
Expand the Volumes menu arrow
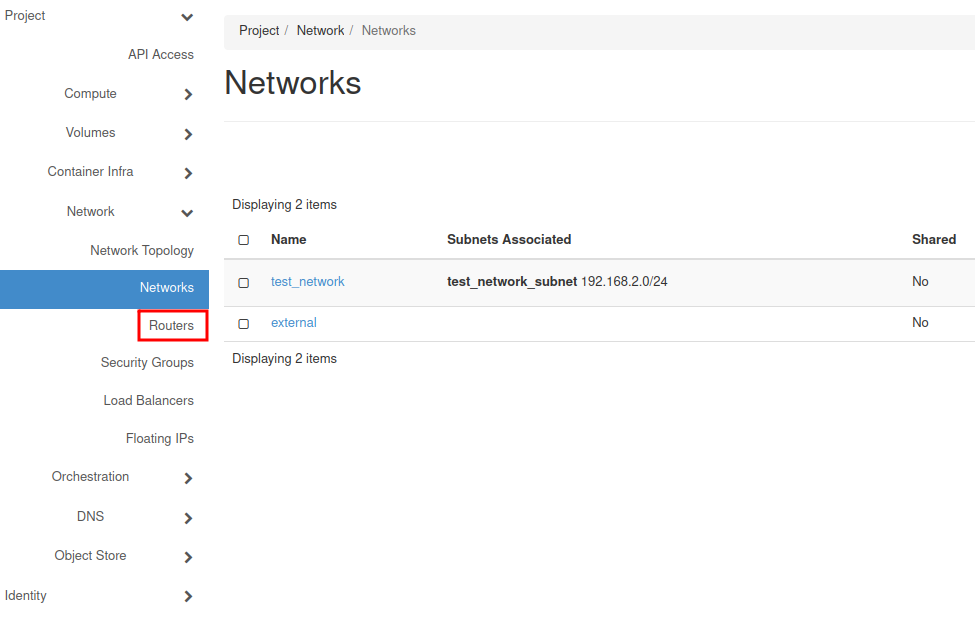pyautogui.click(x=188, y=134)
